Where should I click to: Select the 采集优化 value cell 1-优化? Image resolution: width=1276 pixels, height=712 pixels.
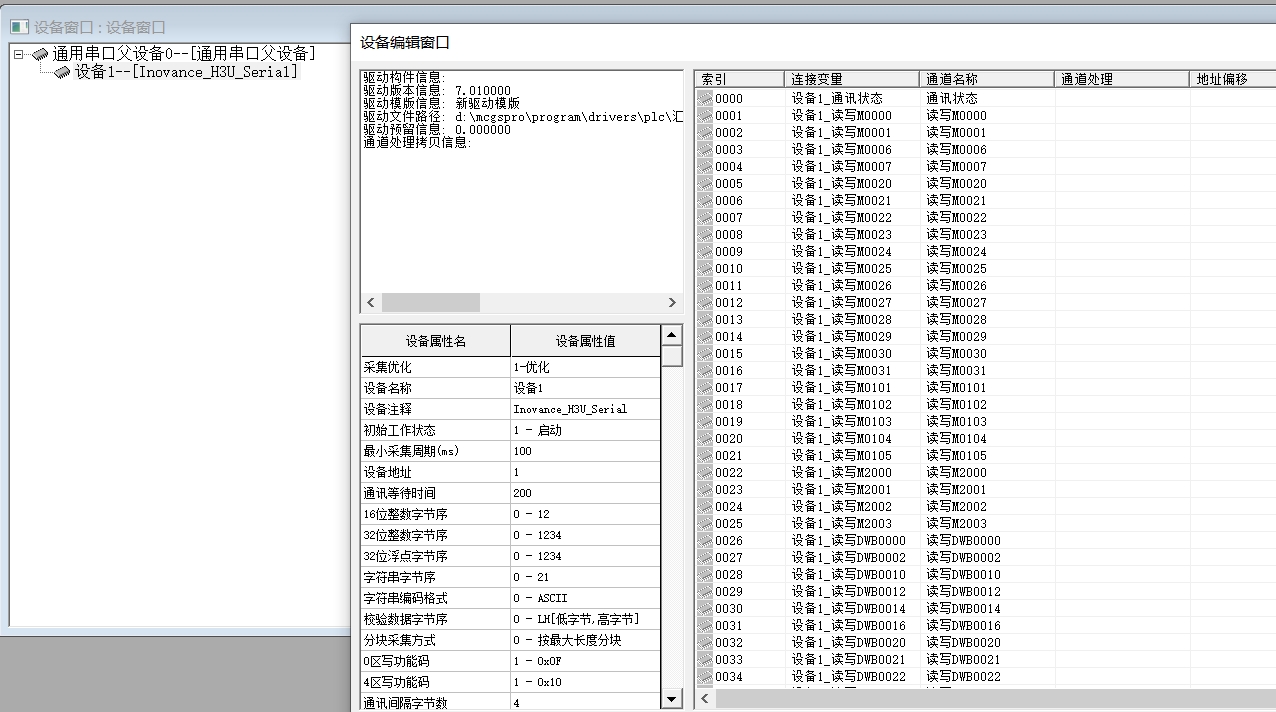pos(585,367)
